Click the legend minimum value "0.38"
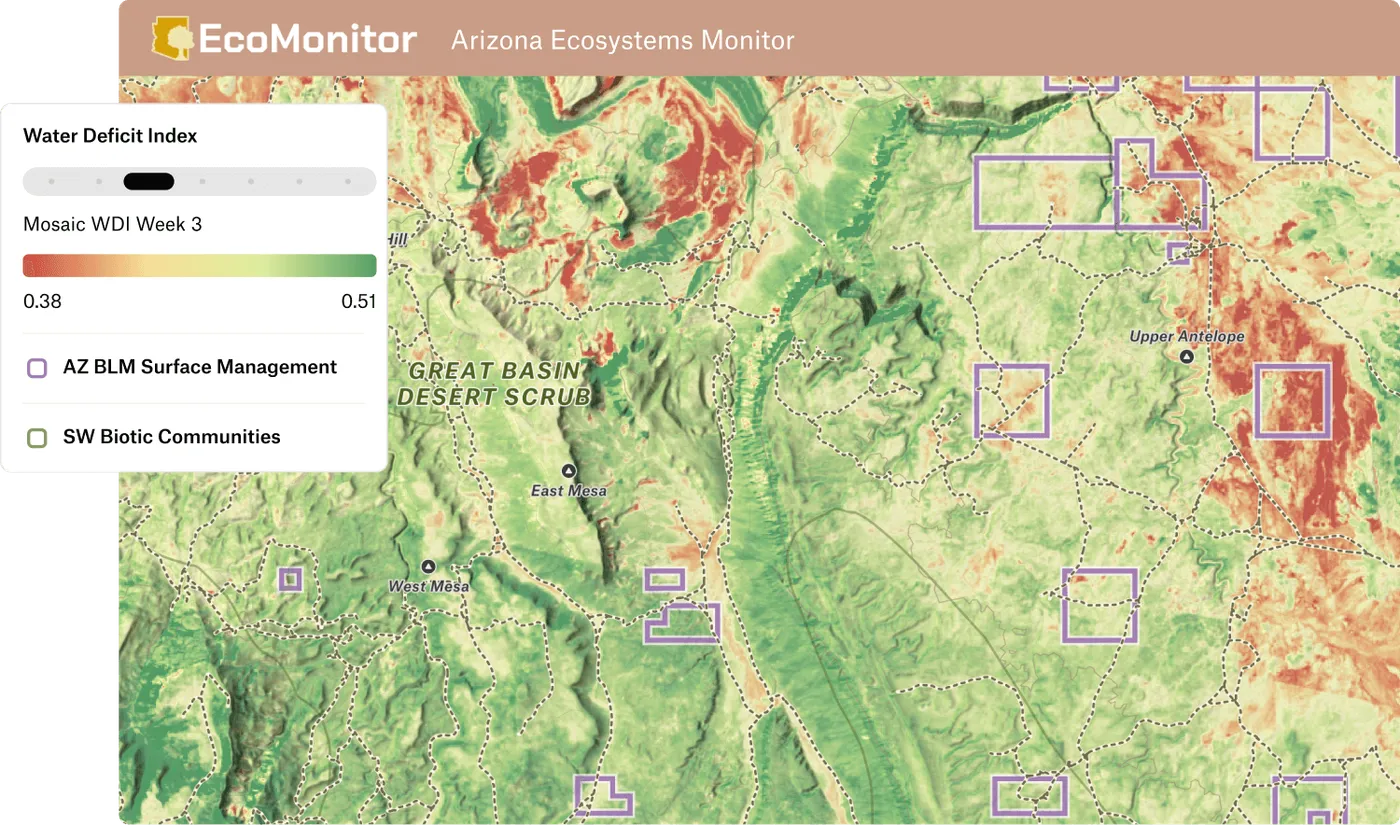This screenshot has width=1400, height=825. click(x=42, y=301)
